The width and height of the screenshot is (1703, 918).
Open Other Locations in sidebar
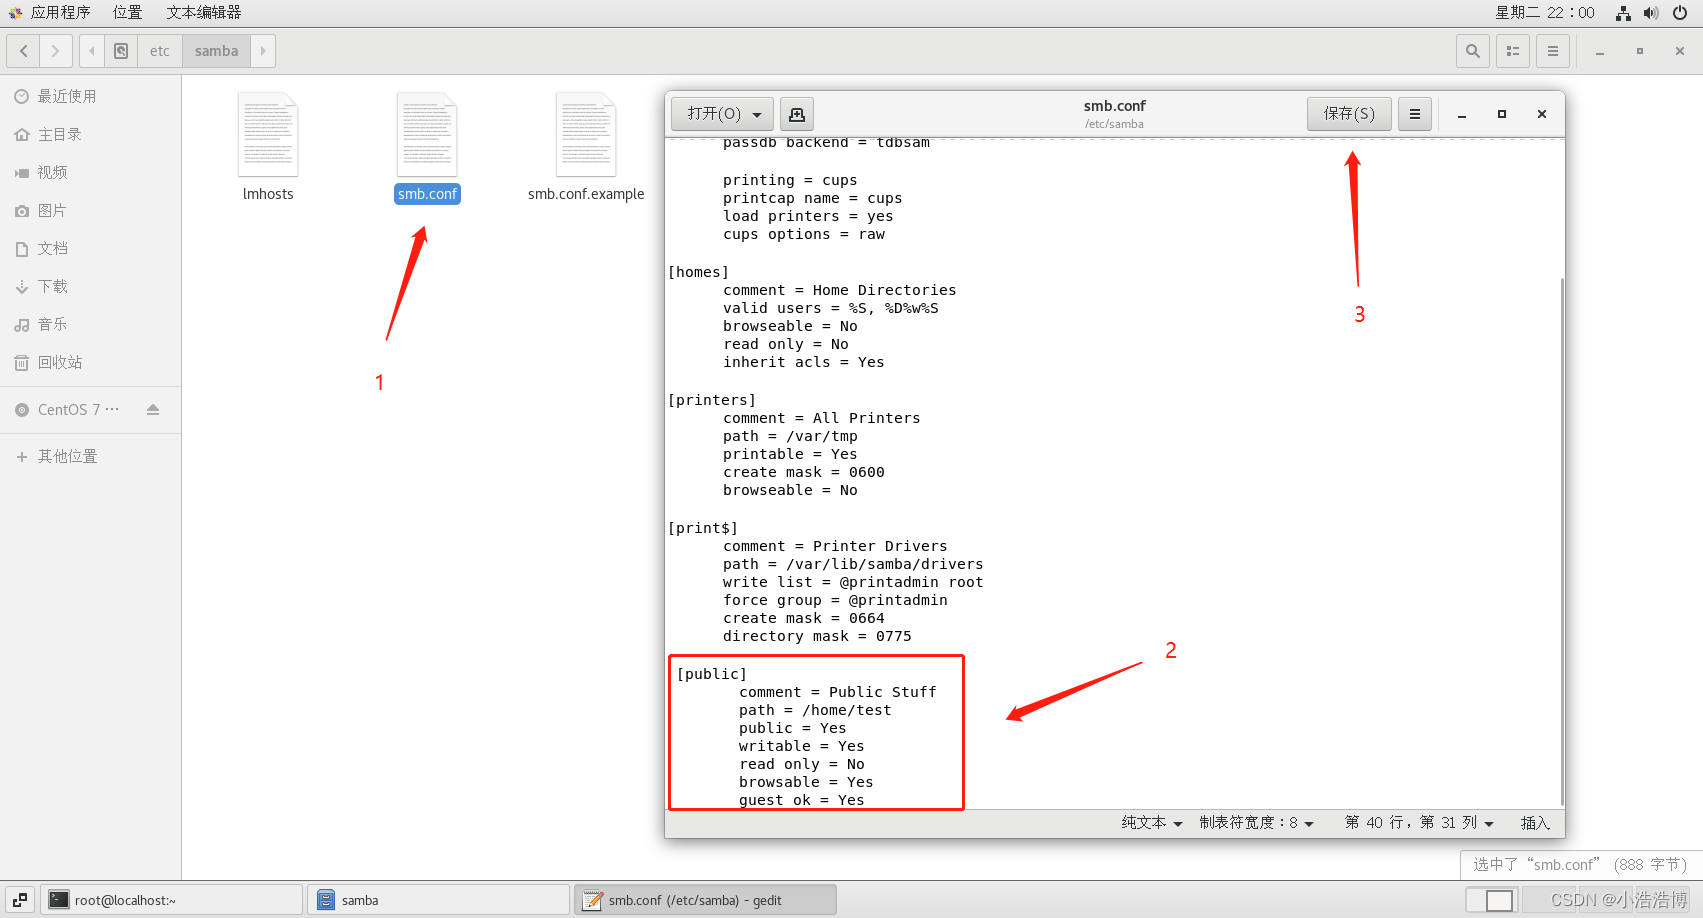(90, 456)
